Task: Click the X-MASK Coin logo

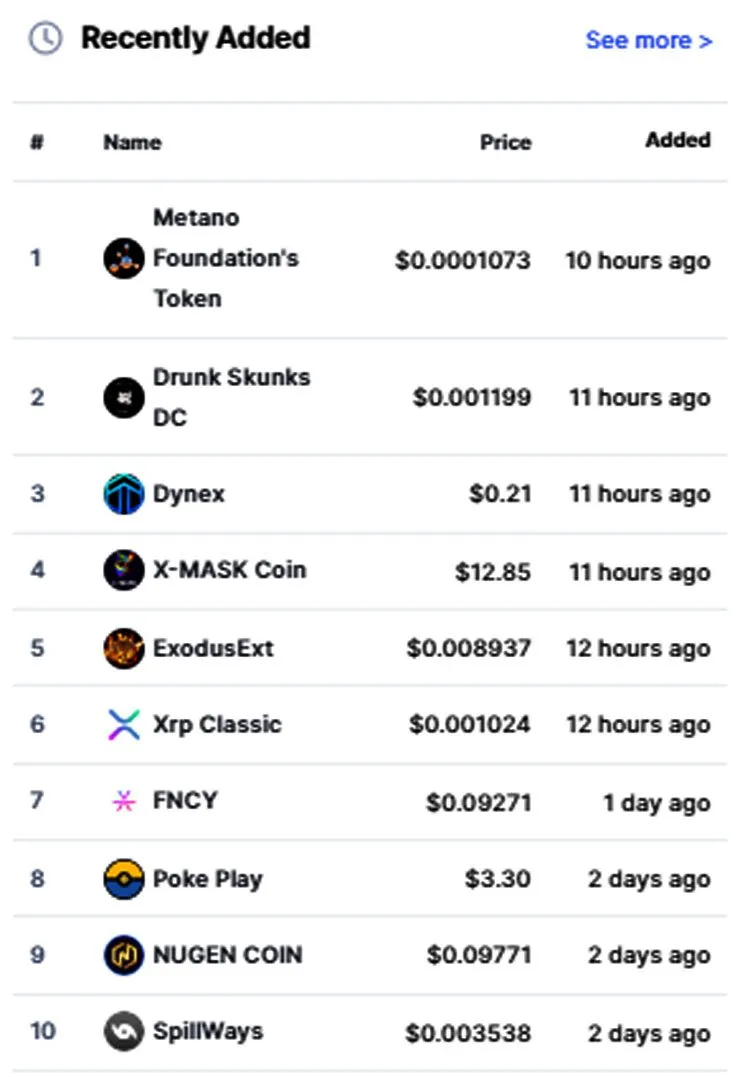Action: click(124, 570)
